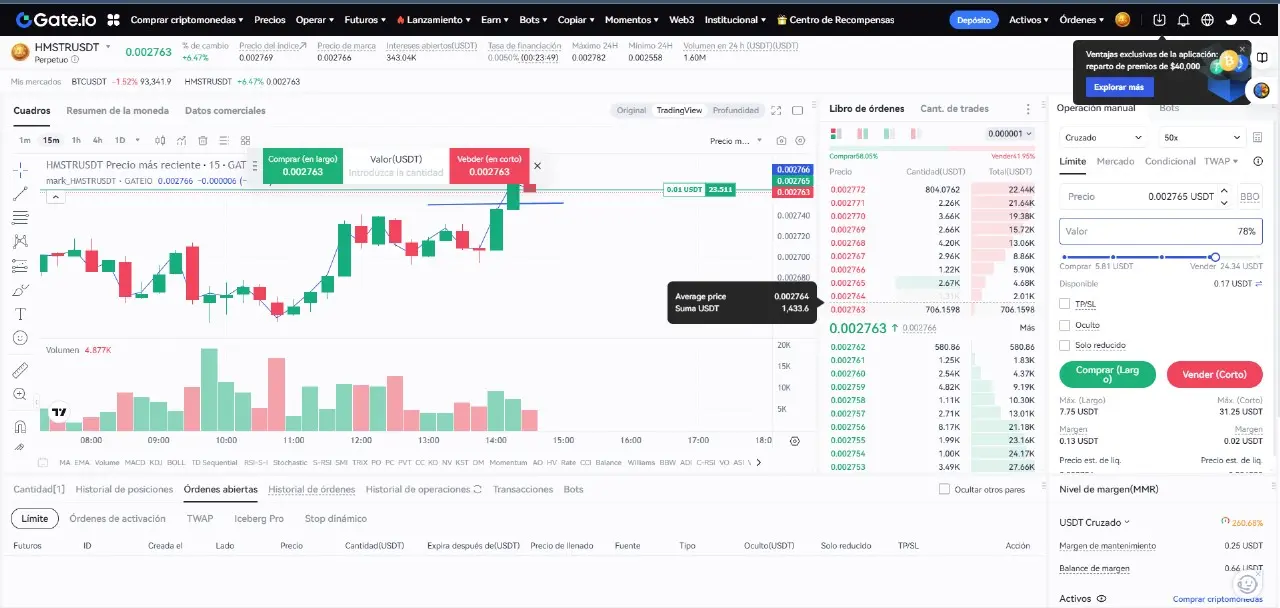
Task: Open the calculator icon beside 50x leverage
Action: [x=1258, y=137]
